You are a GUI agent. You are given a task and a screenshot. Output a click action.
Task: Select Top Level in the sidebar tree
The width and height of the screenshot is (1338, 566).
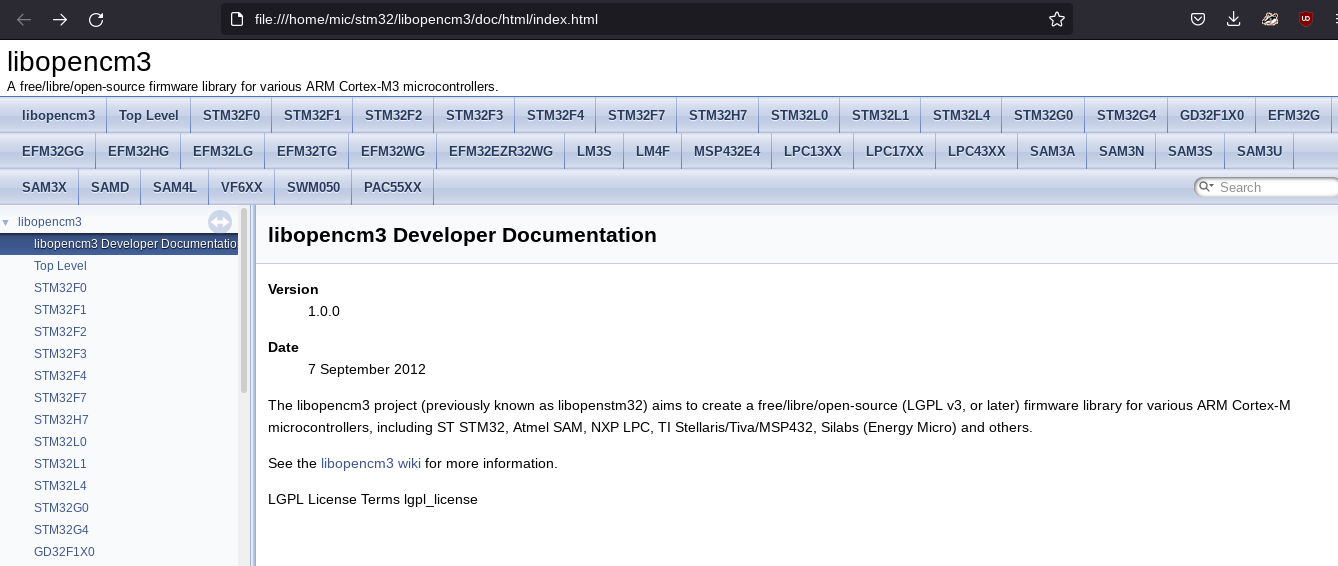click(x=60, y=266)
